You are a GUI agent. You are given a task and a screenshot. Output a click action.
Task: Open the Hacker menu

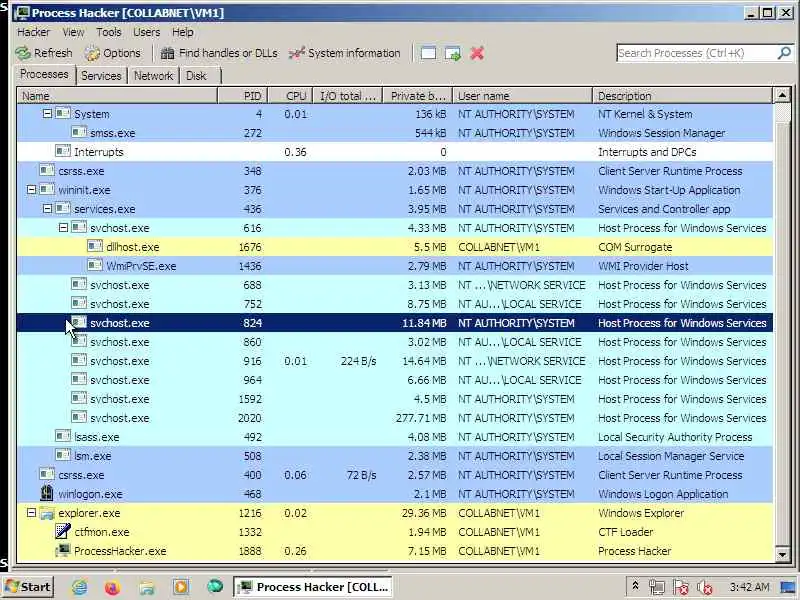pos(33,32)
